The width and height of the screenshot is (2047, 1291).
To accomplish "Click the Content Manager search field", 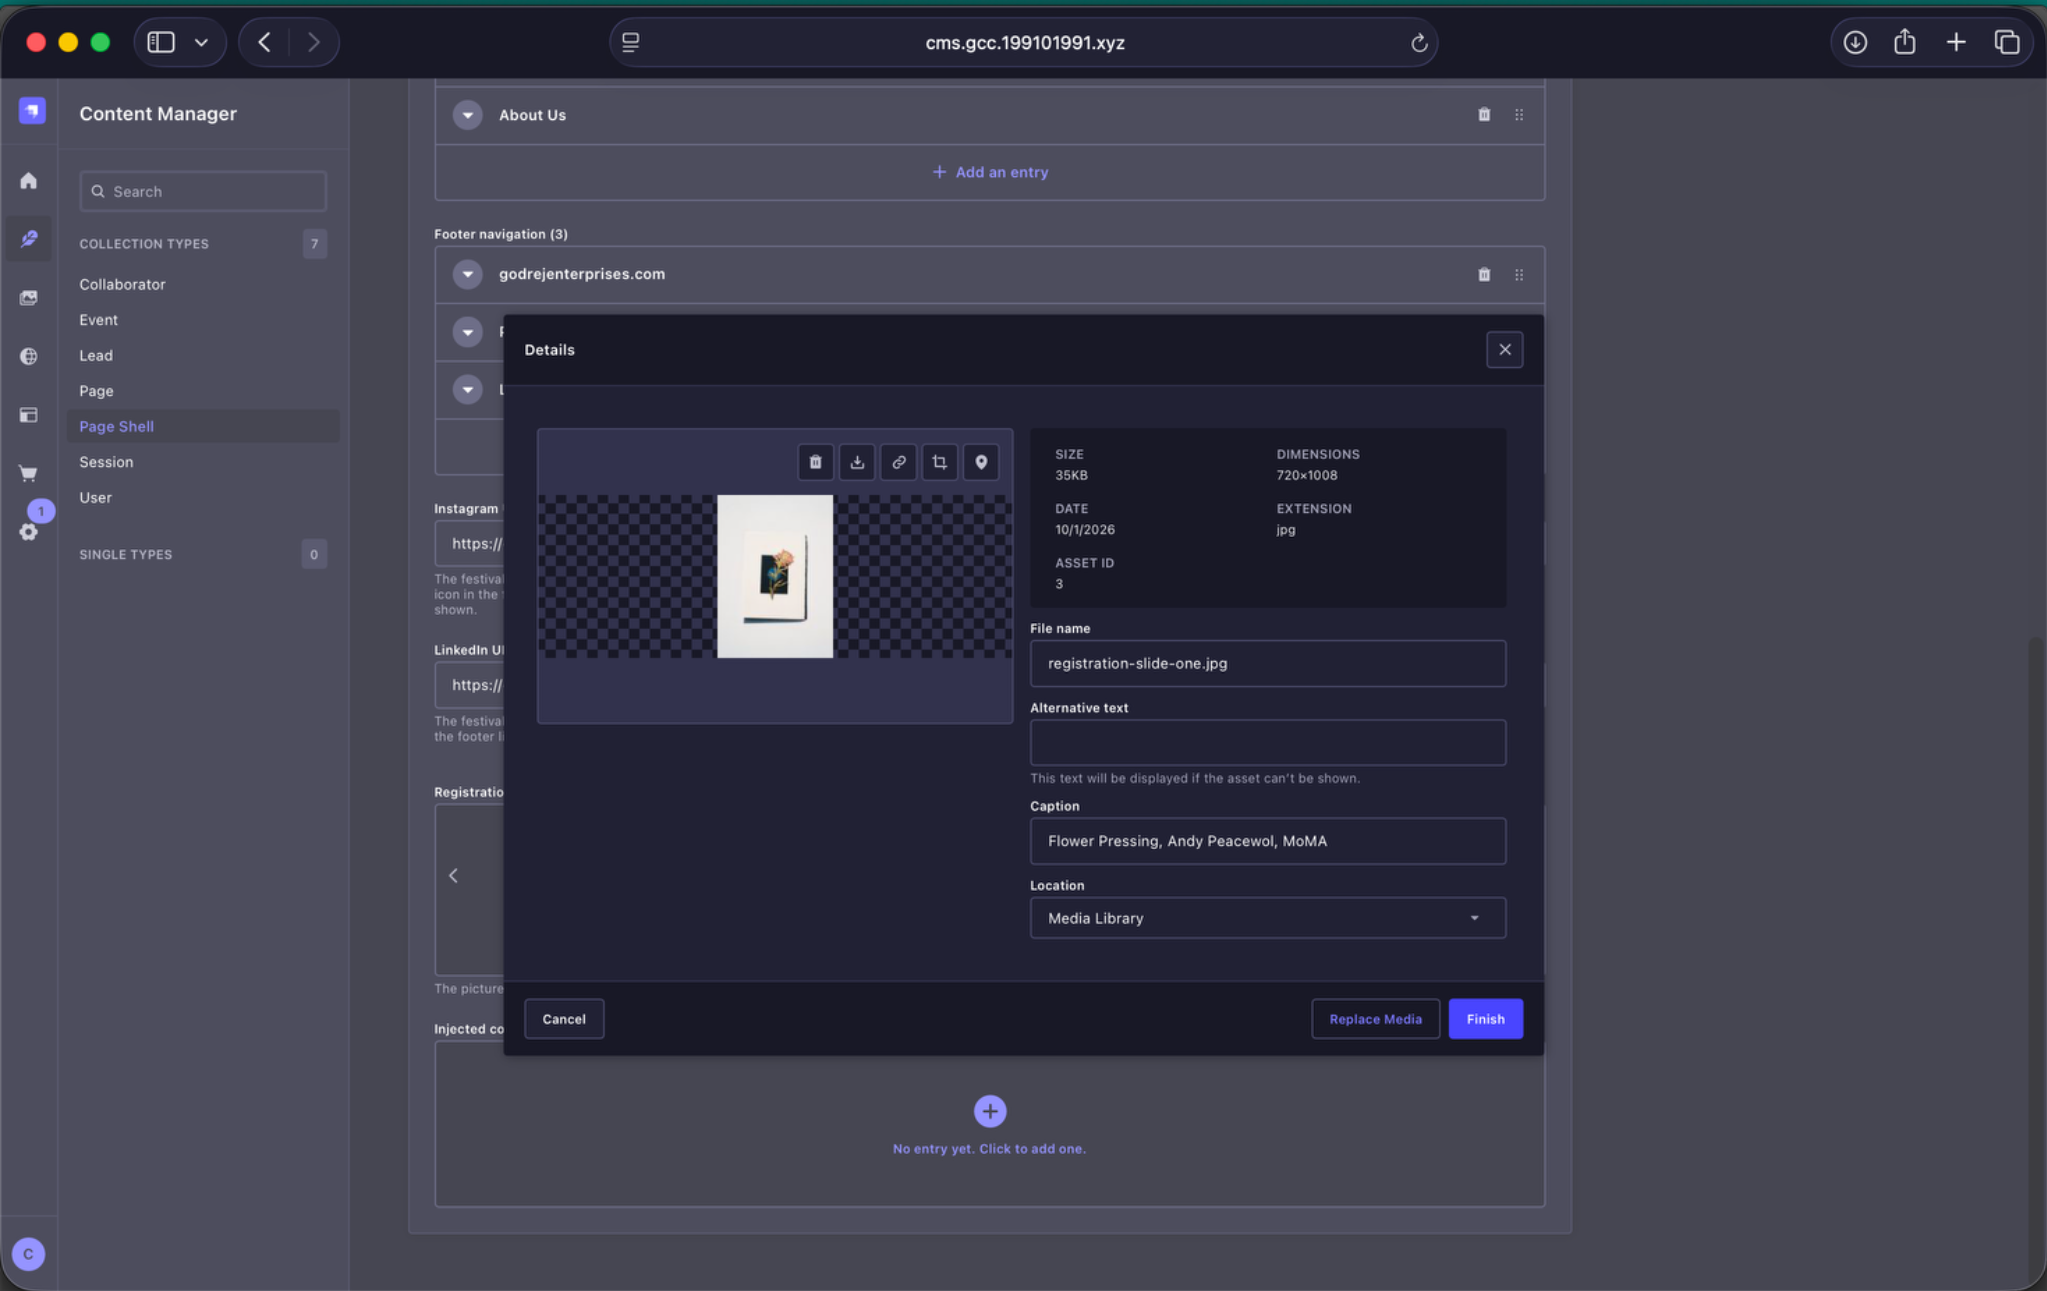I will (203, 191).
